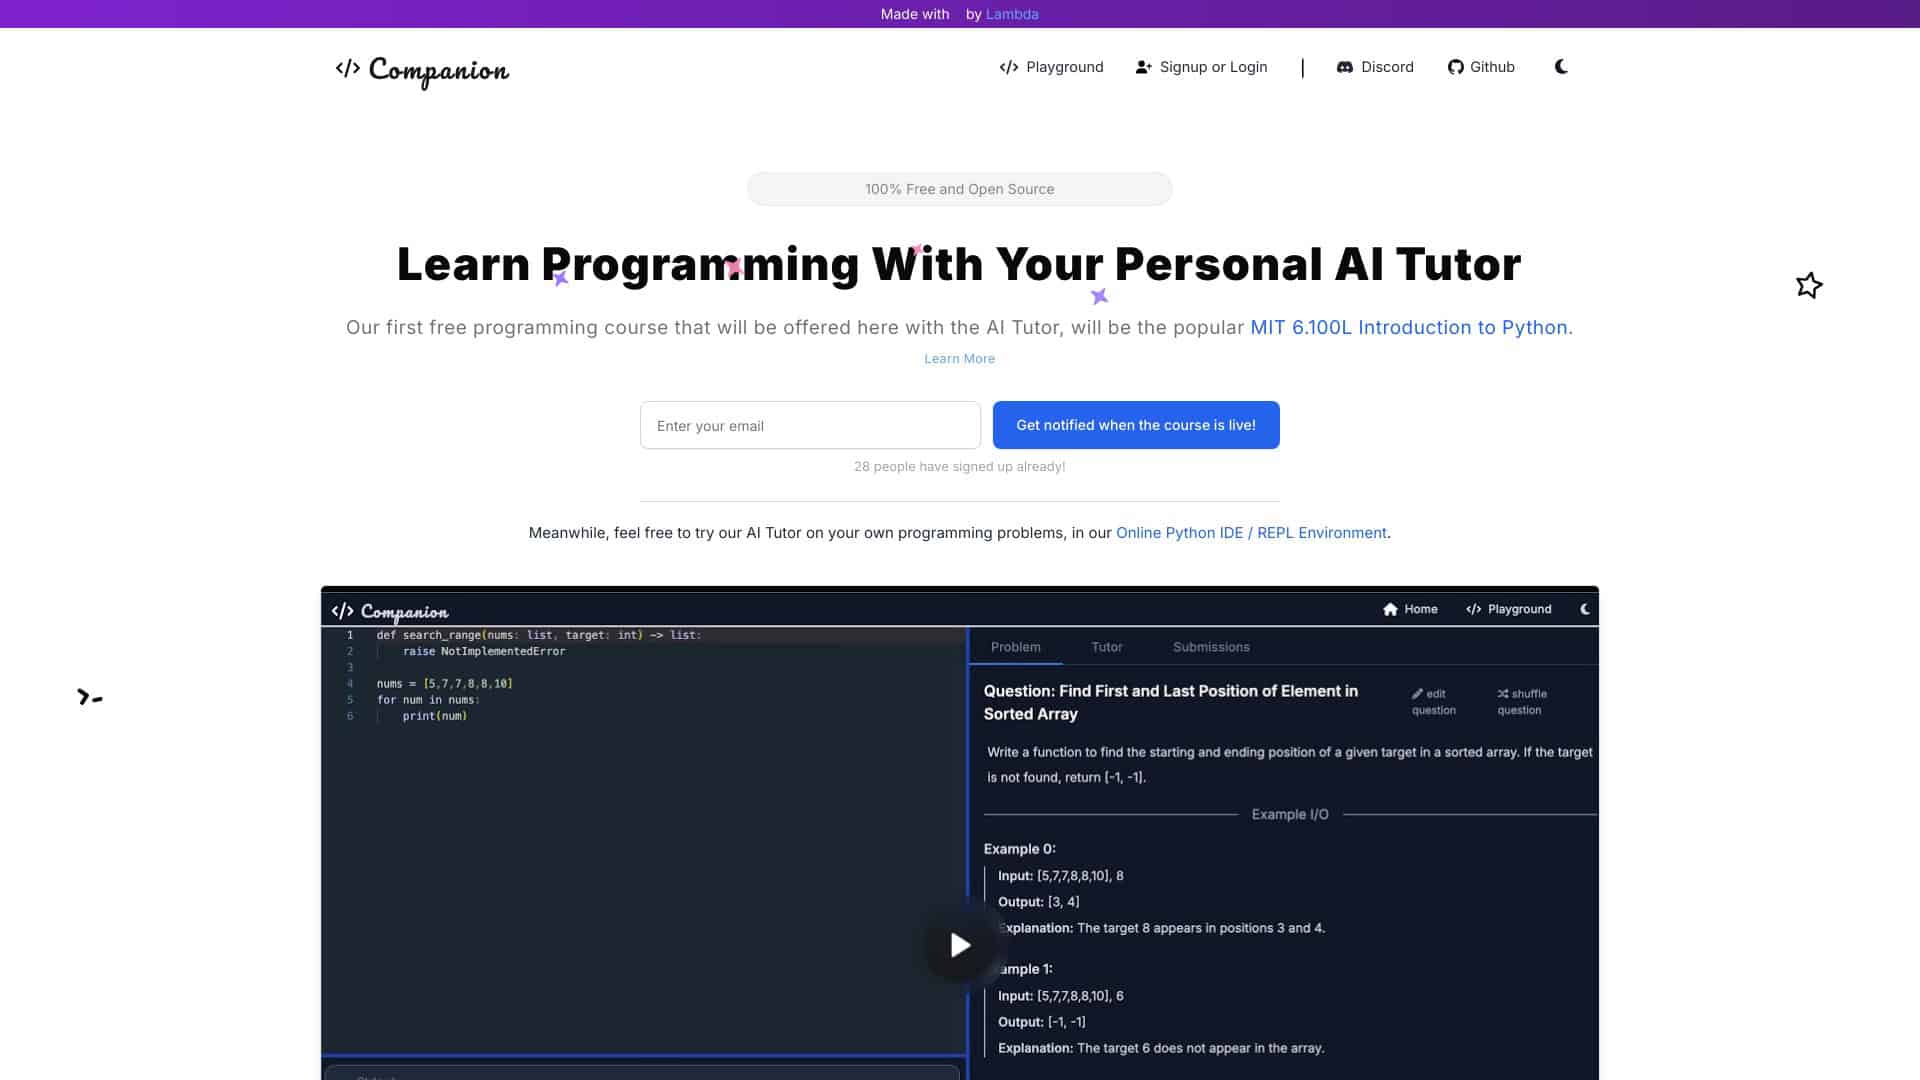The image size is (1920, 1080).
Task: Switch to the Tutor tab
Action: point(1106,647)
